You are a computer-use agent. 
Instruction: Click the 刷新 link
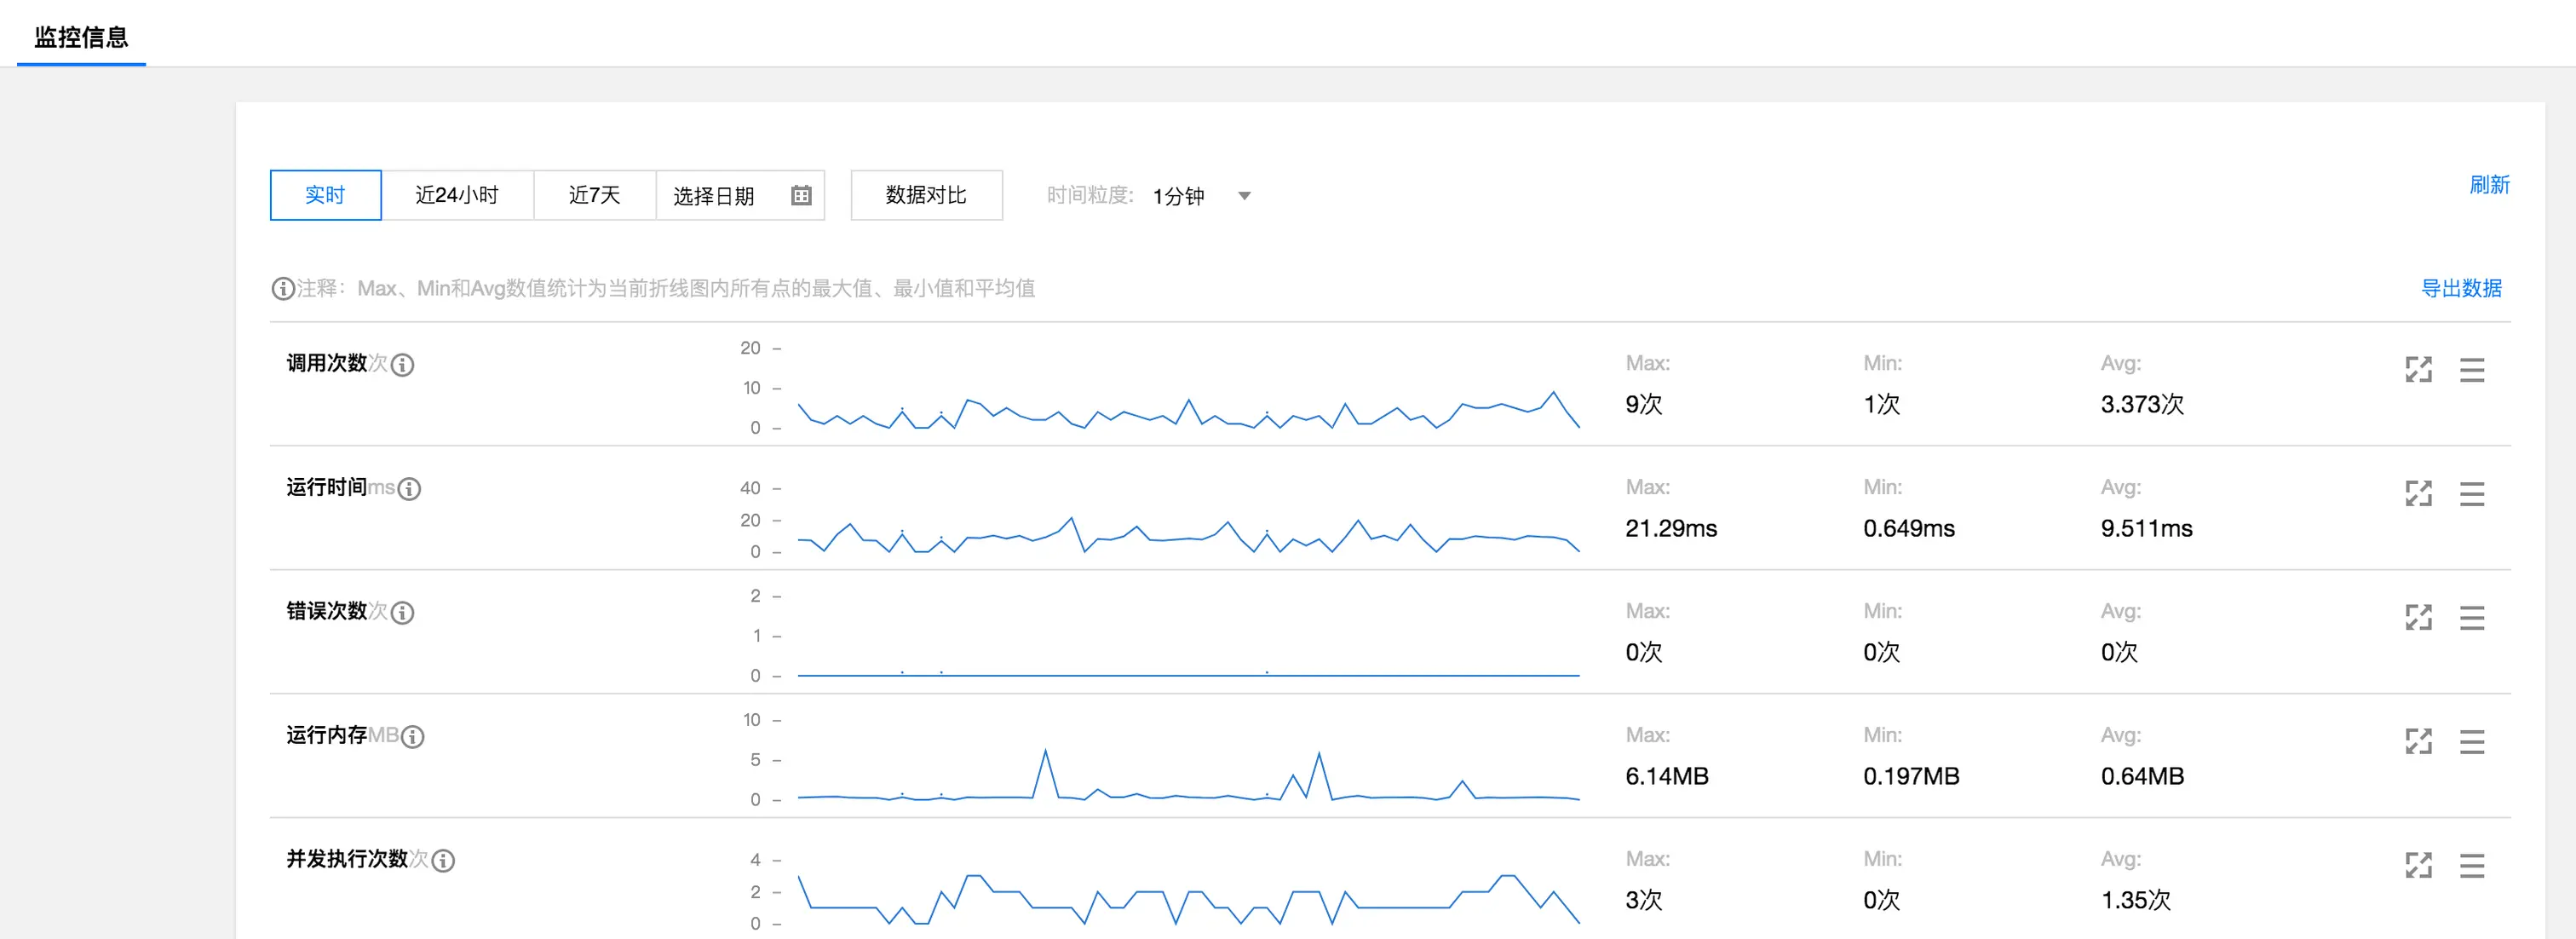2488,185
